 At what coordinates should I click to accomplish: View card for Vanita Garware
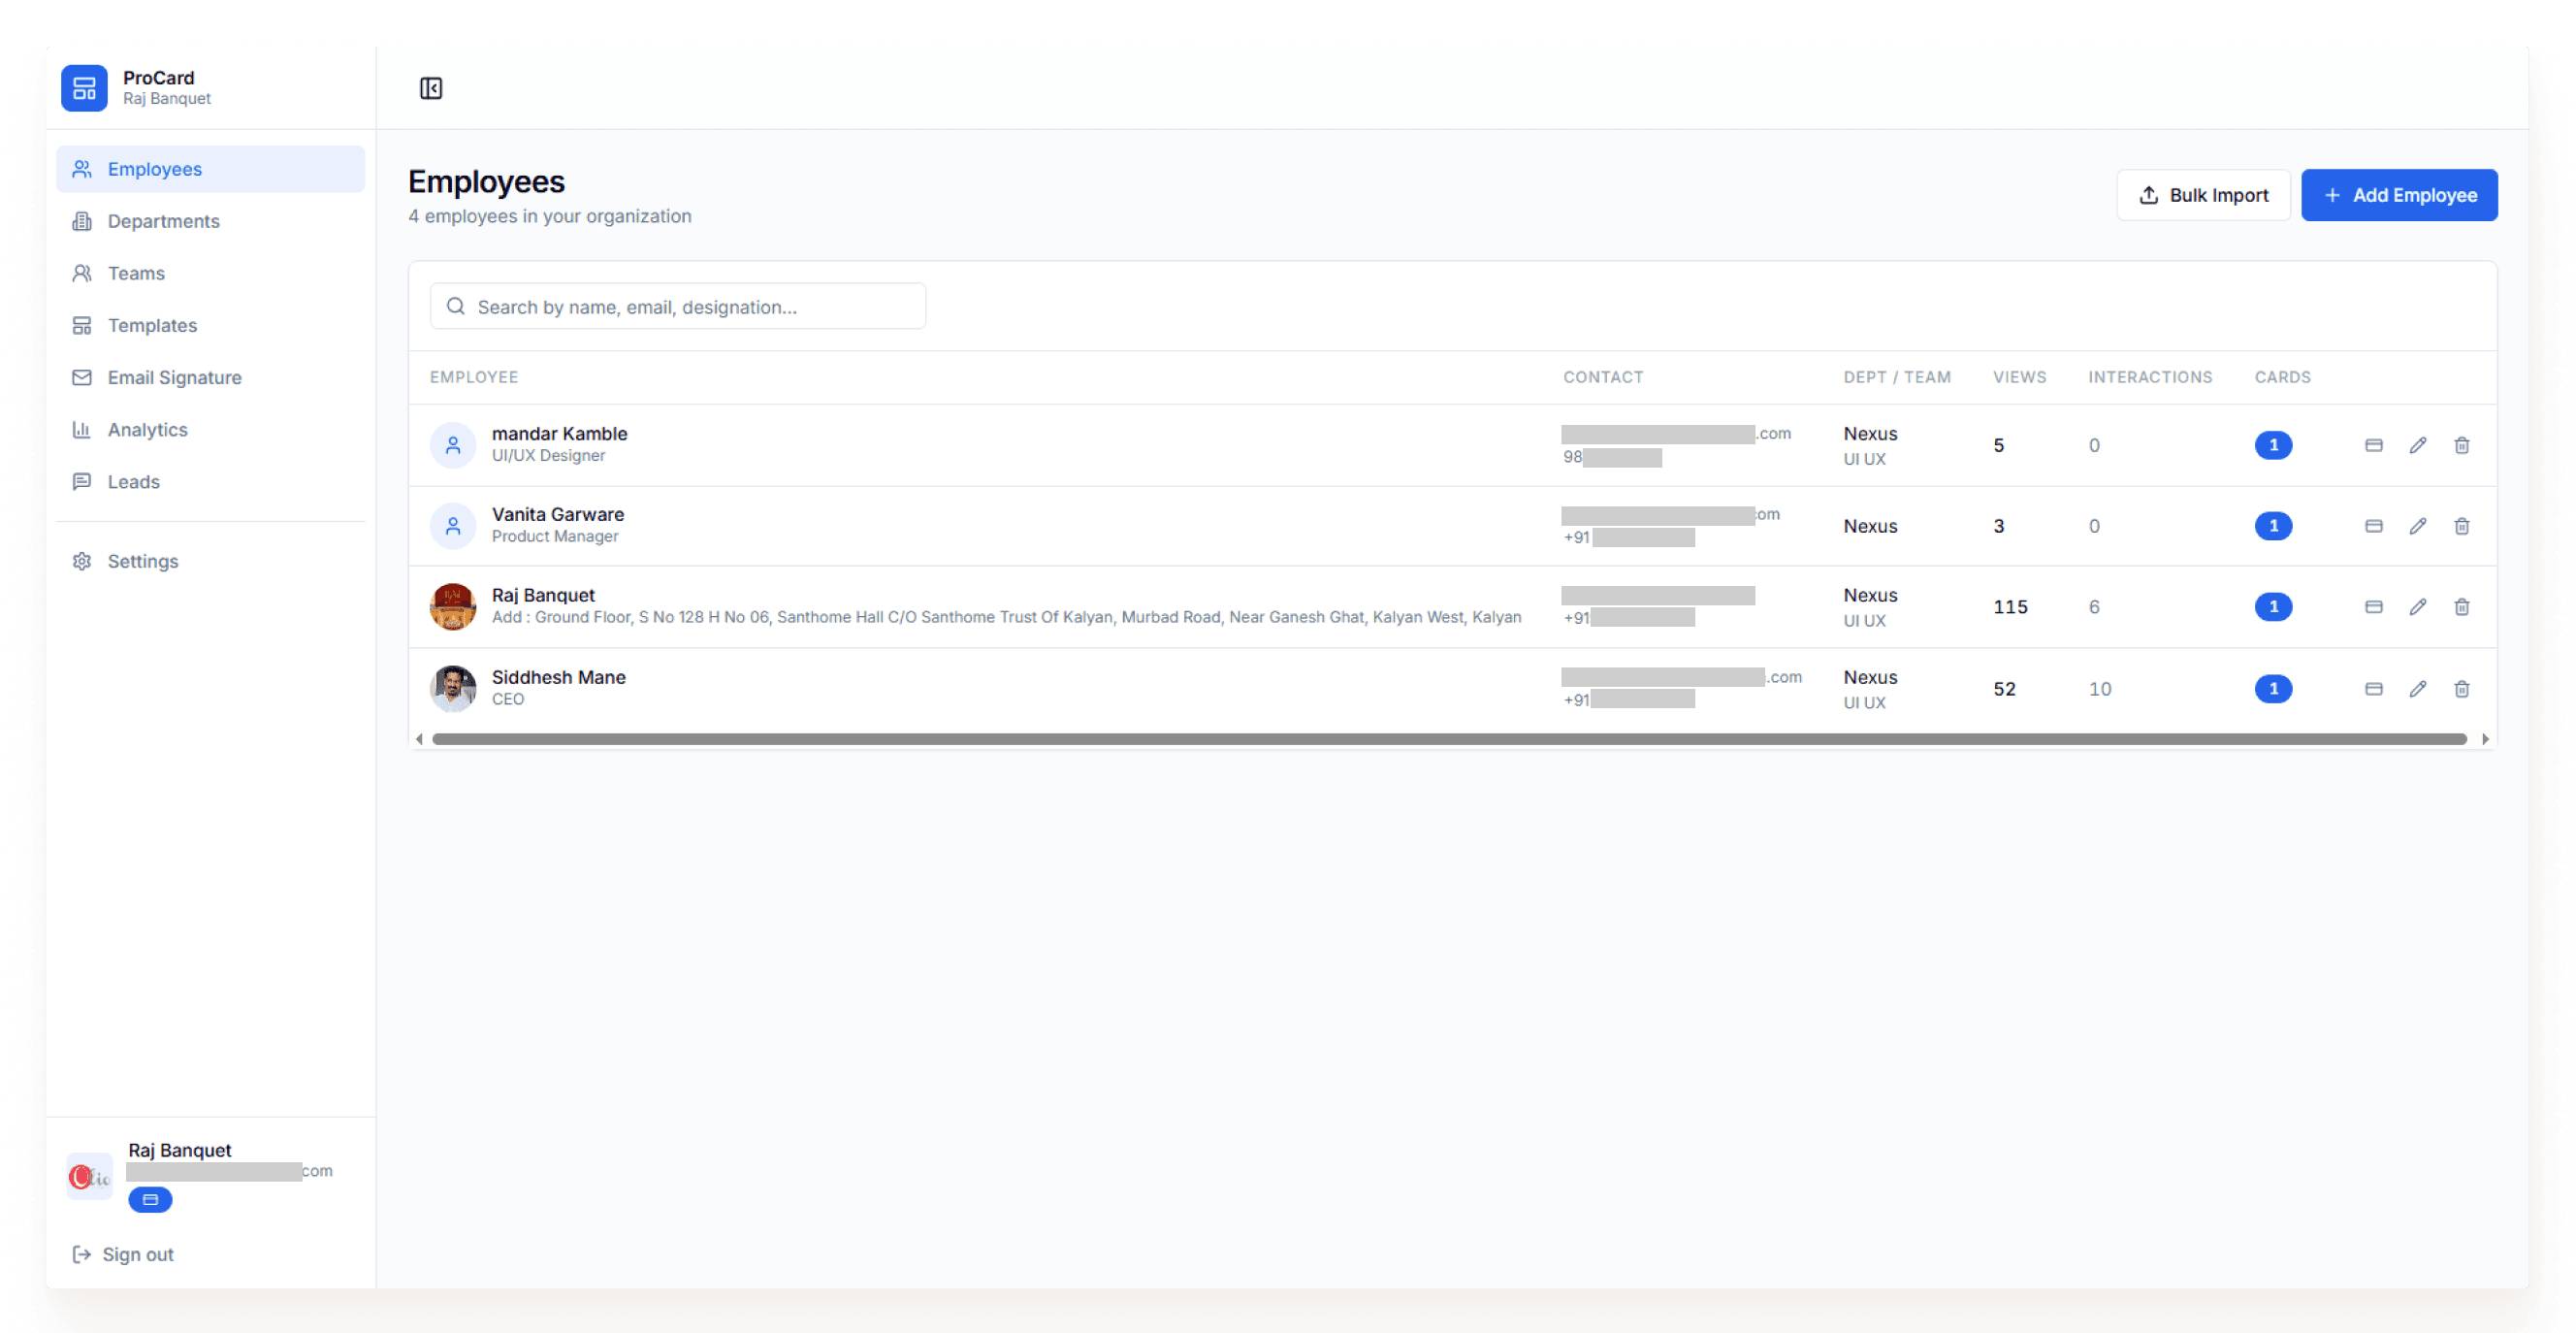(2373, 526)
